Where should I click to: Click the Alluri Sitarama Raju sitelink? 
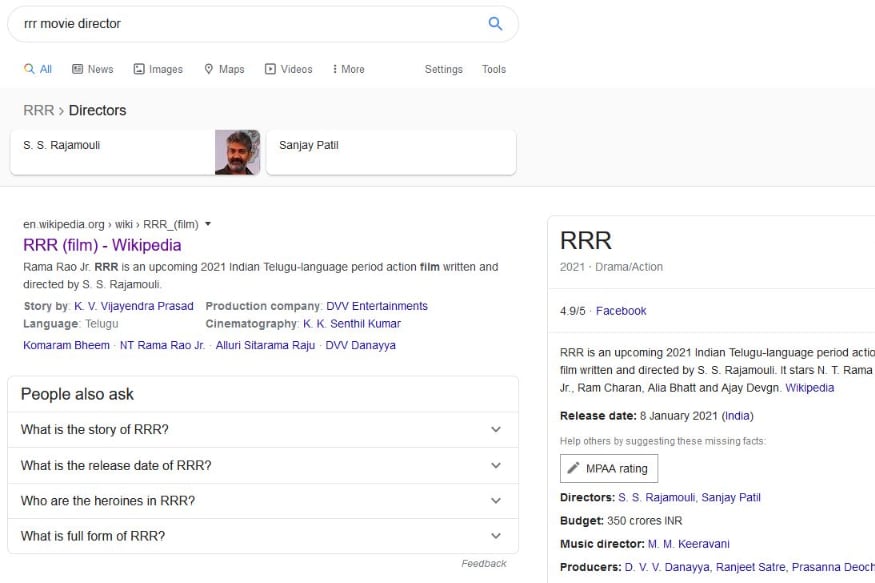(266, 345)
